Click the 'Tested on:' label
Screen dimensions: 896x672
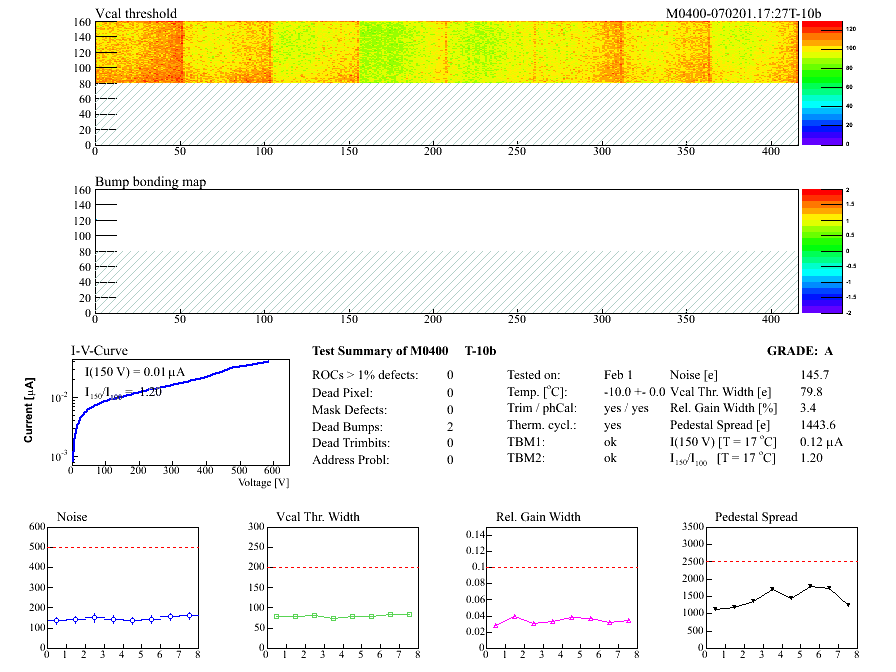534,375
